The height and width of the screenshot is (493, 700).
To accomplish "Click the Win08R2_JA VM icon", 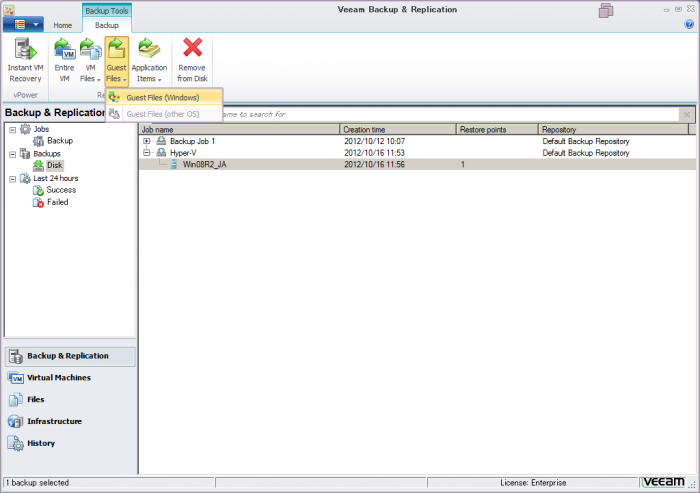I will tap(174, 164).
